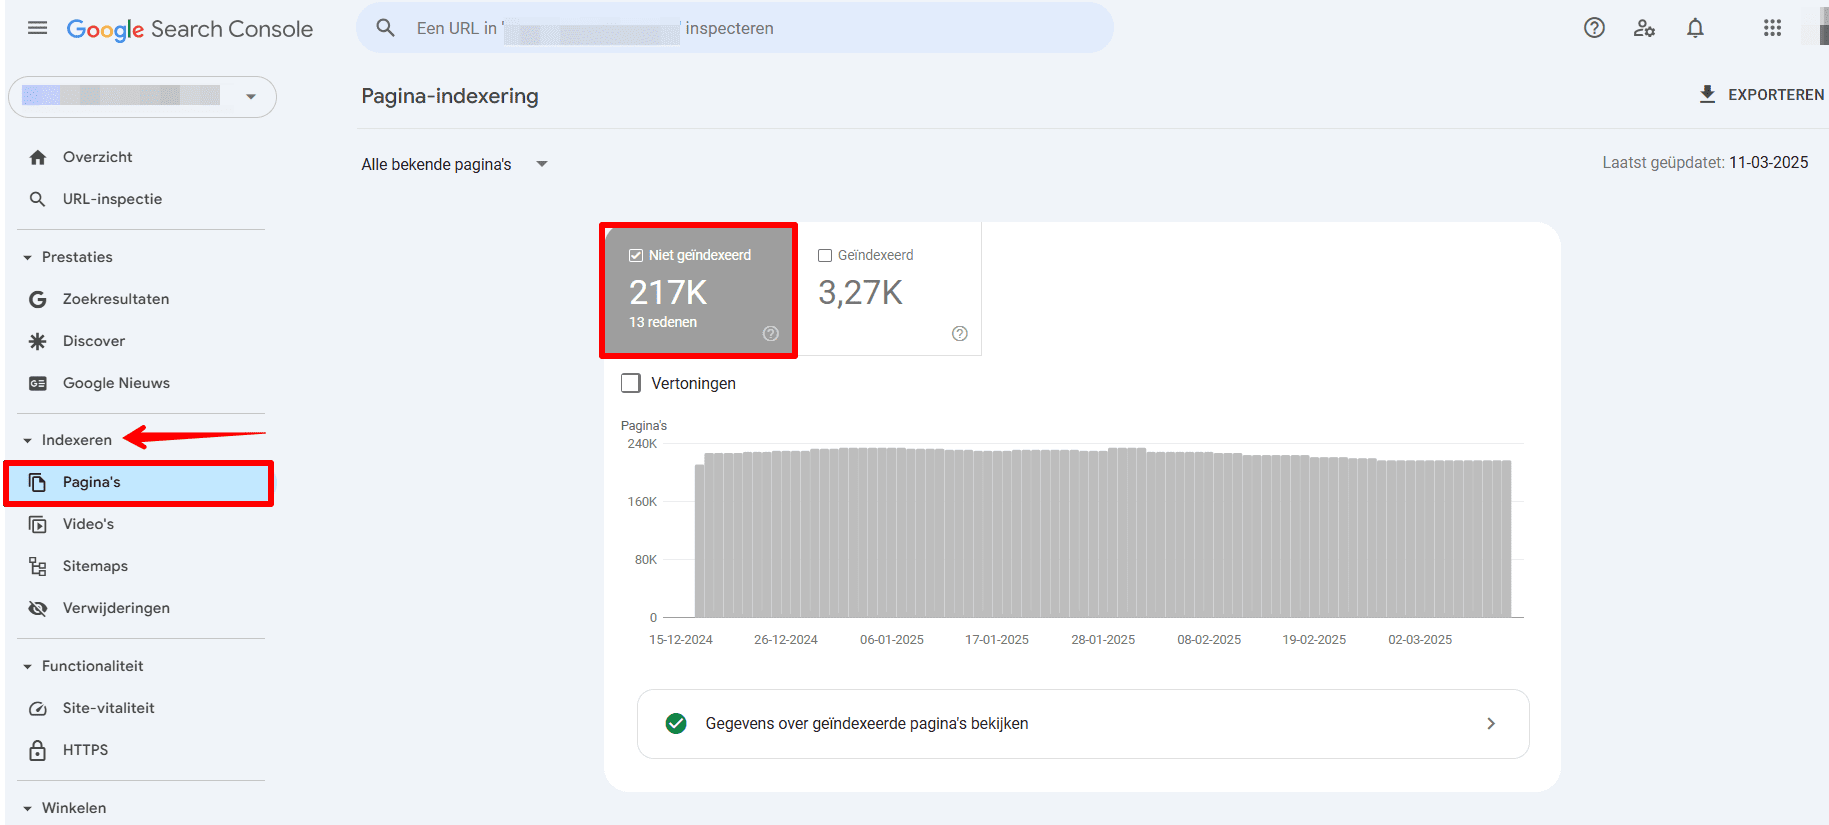Click the EXPORTEREN button
1829x825 pixels.
[1762, 94]
